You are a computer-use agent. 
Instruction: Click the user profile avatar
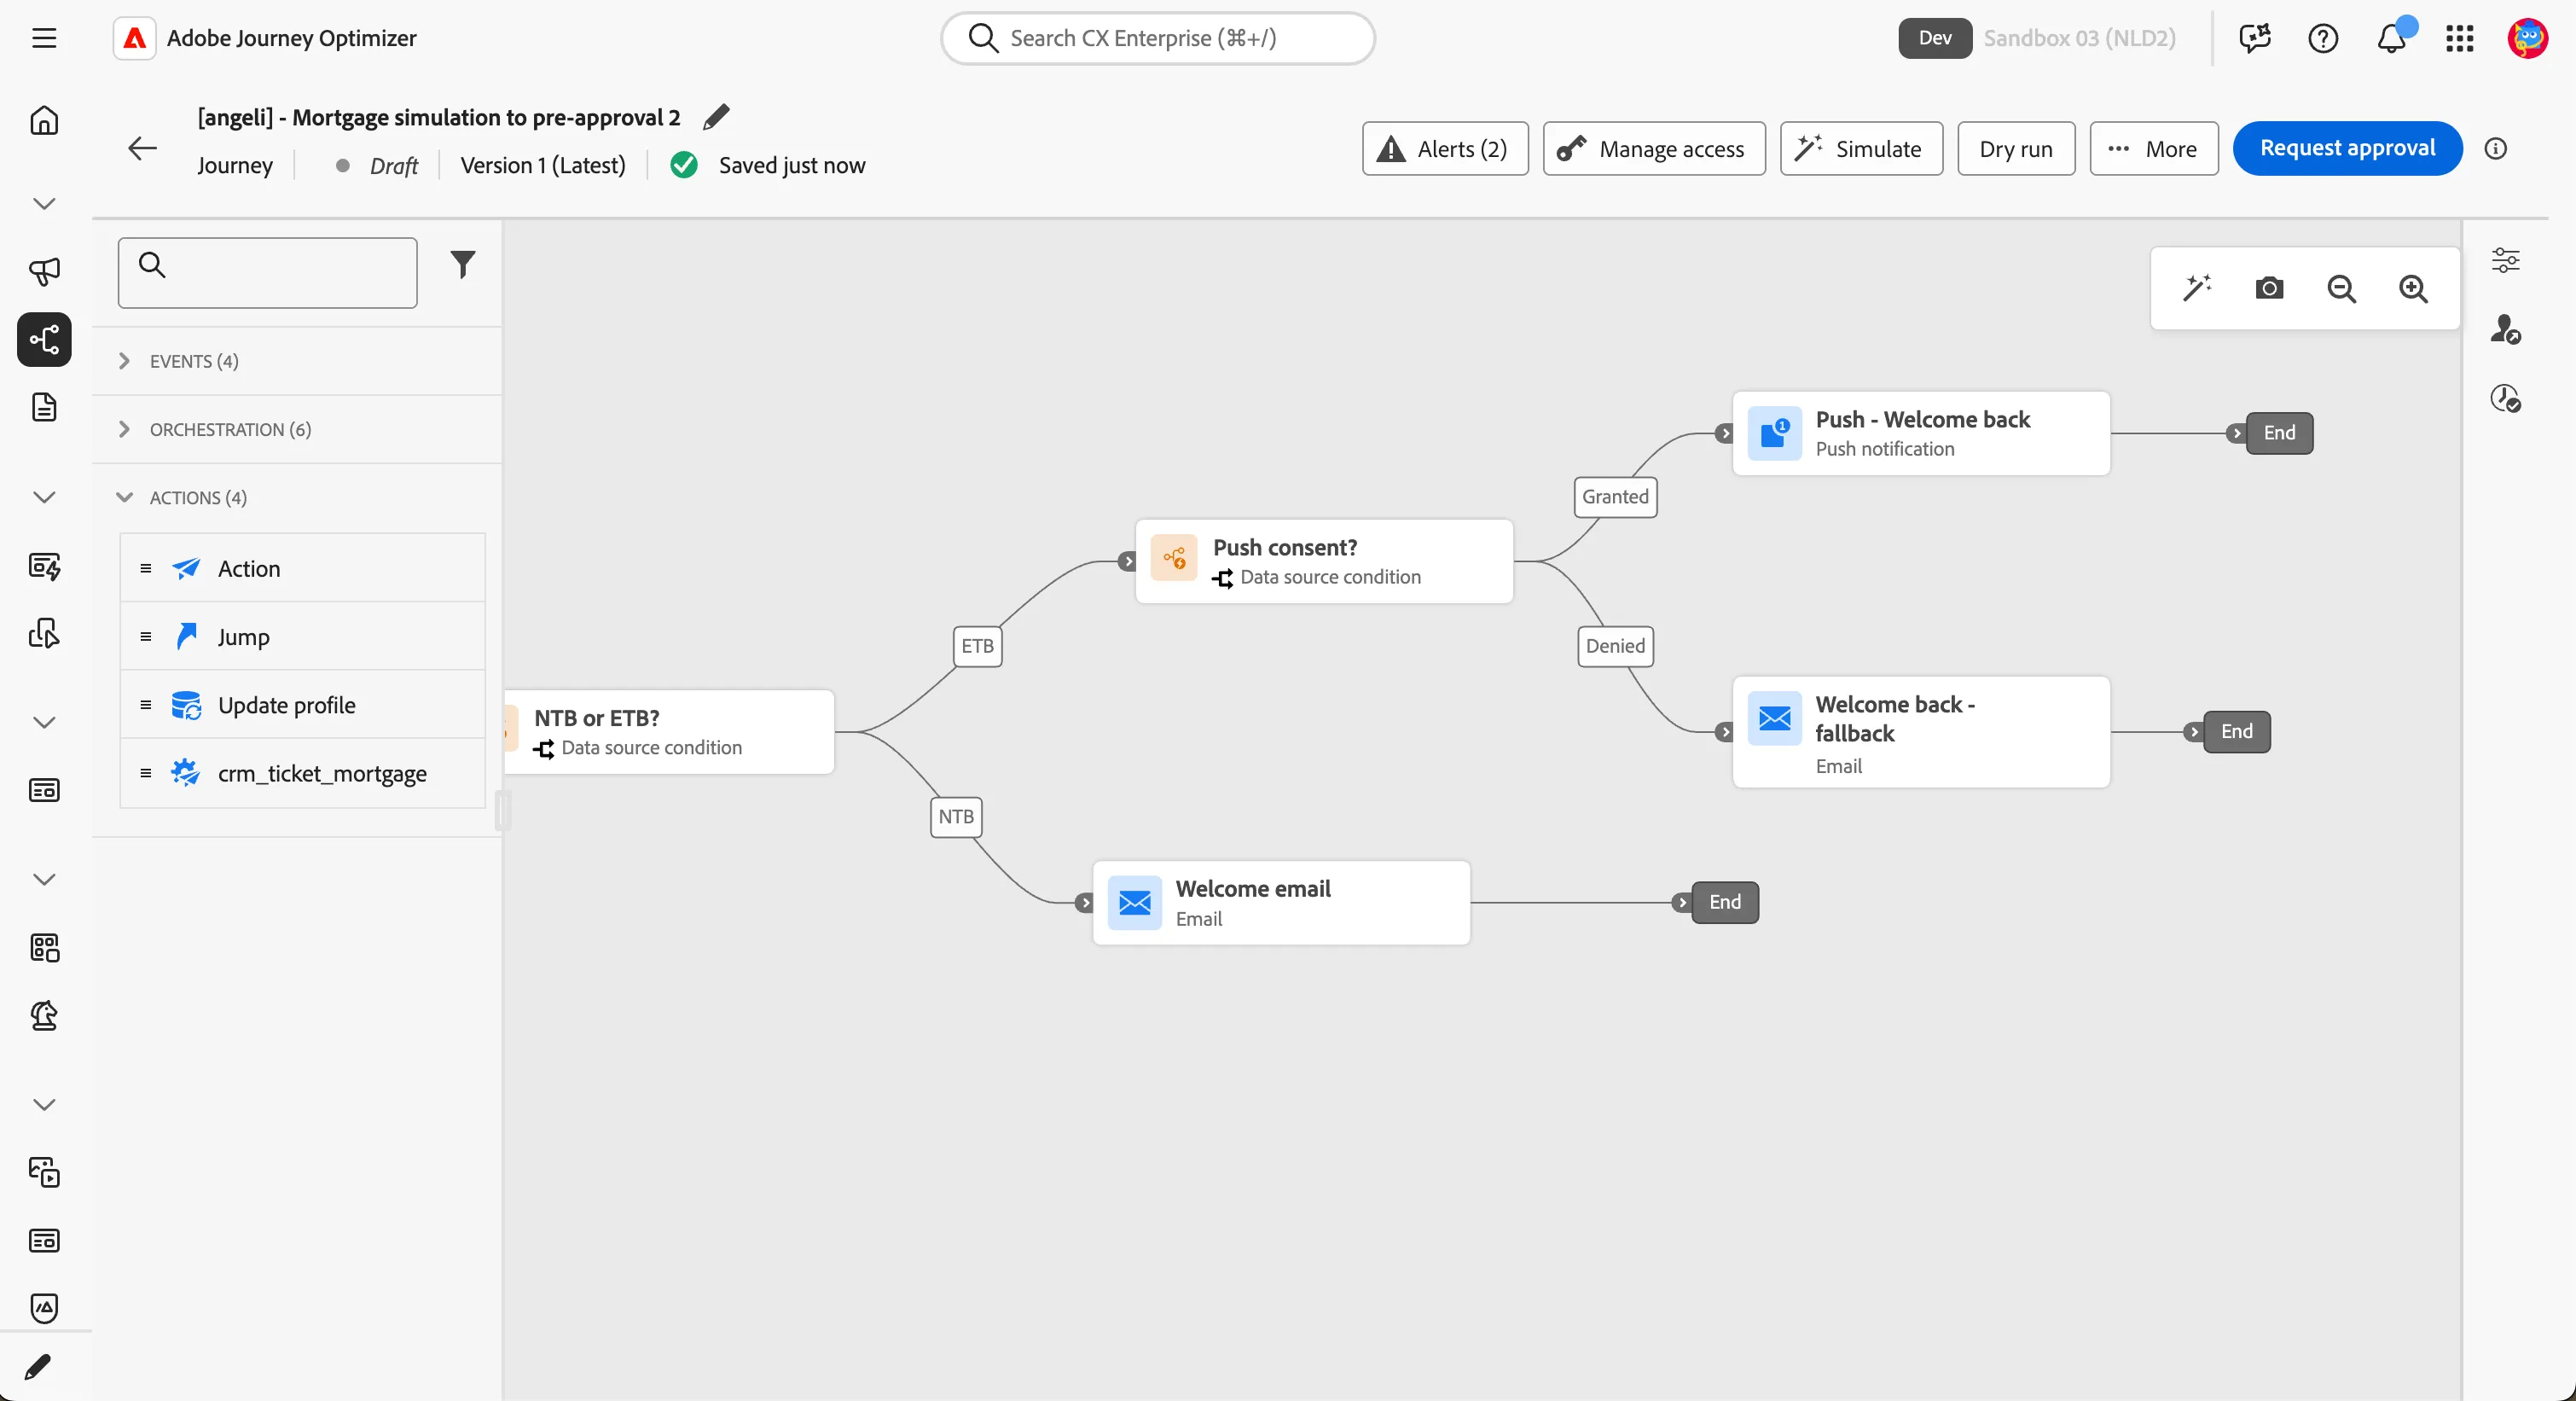tap(2528, 38)
